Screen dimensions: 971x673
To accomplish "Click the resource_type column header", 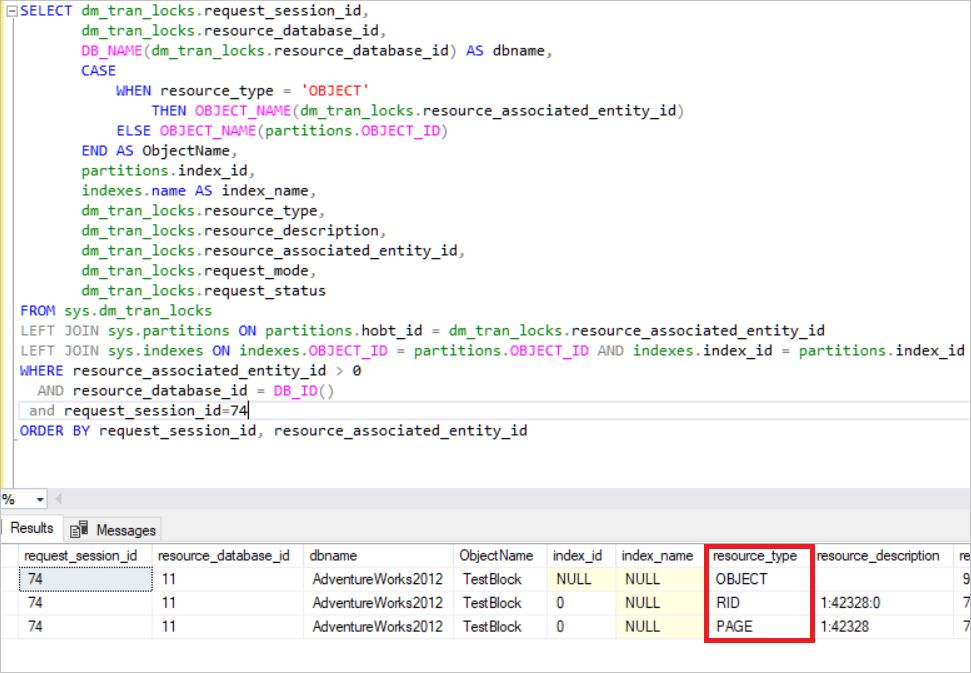I will (755, 555).
